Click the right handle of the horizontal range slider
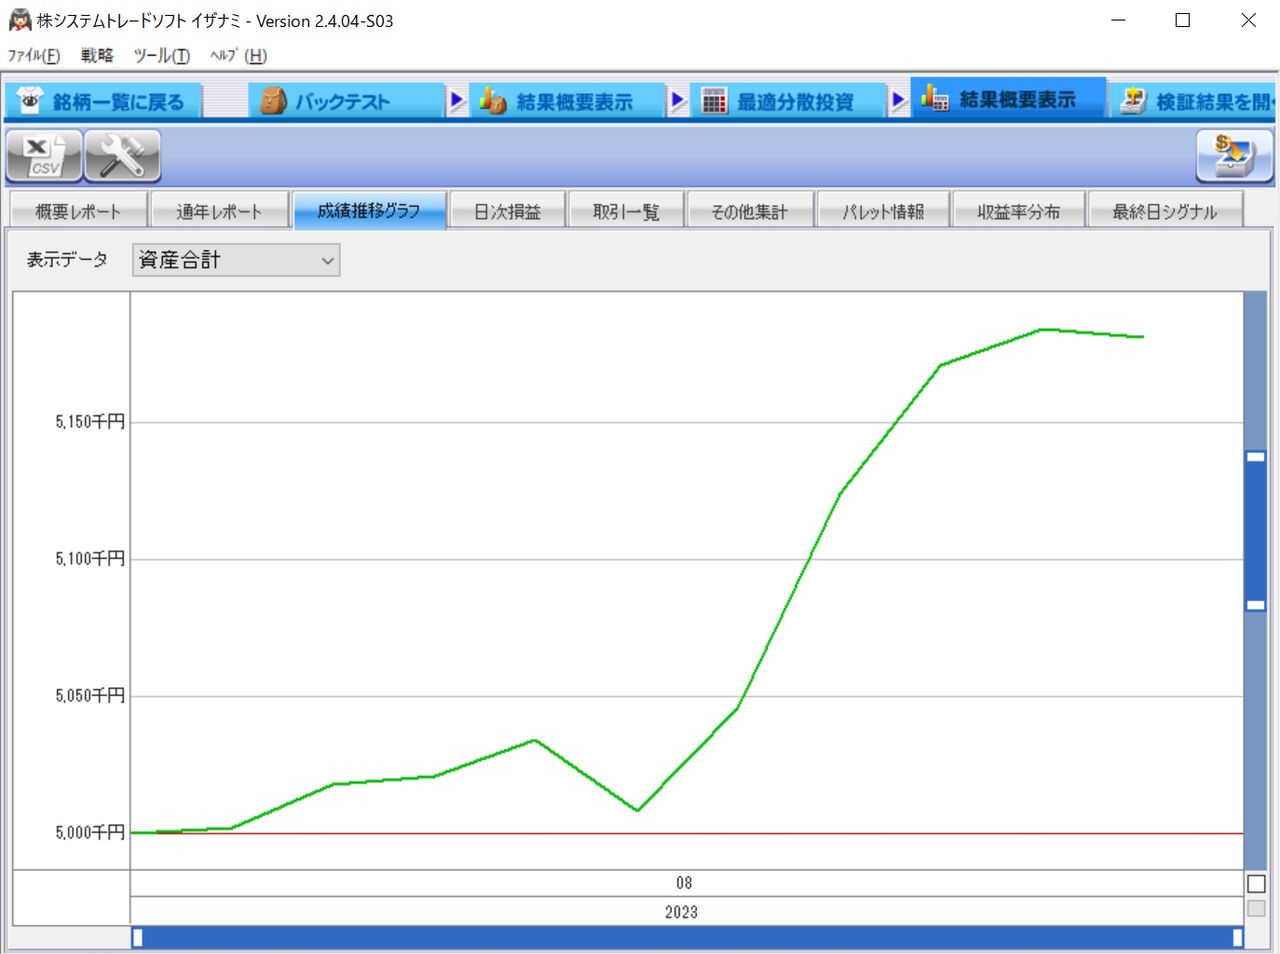Image resolution: width=1280 pixels, height=954 pixels. [x=1237, y=937]
